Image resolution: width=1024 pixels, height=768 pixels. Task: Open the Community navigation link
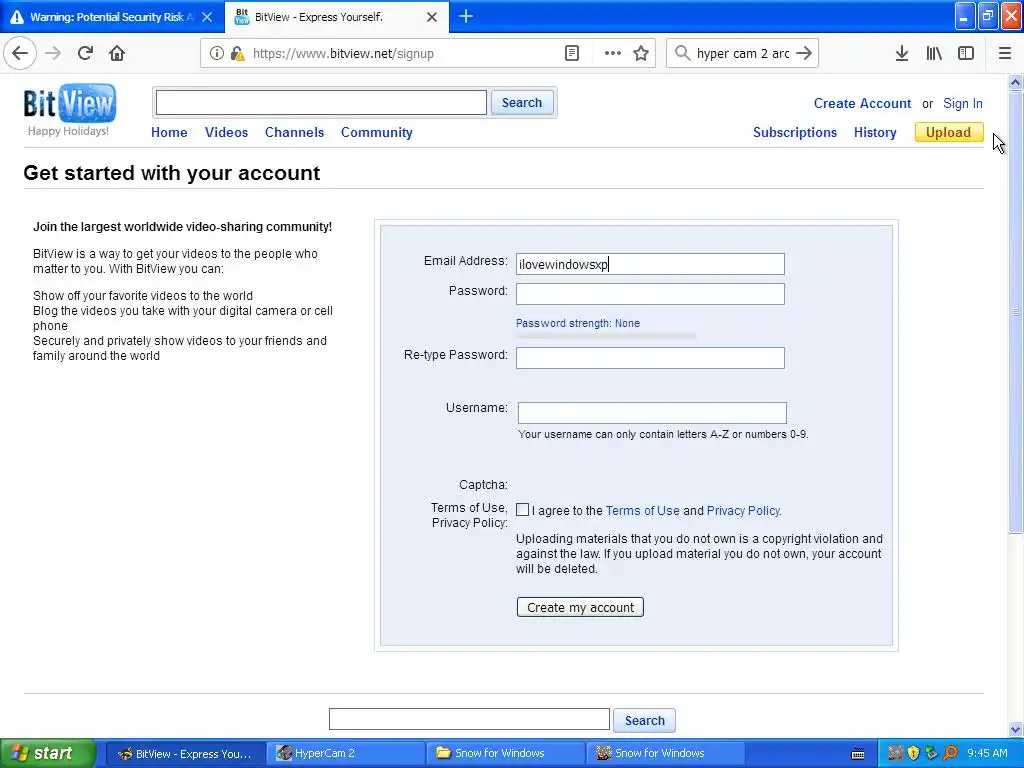(377, 133)
